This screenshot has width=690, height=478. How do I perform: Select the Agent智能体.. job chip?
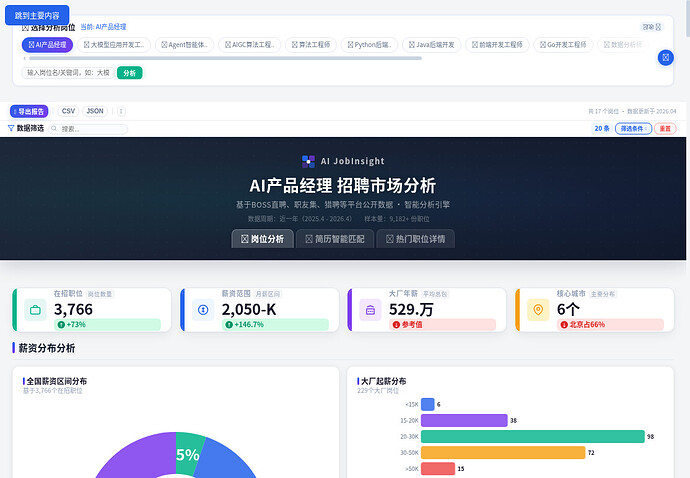184,44
